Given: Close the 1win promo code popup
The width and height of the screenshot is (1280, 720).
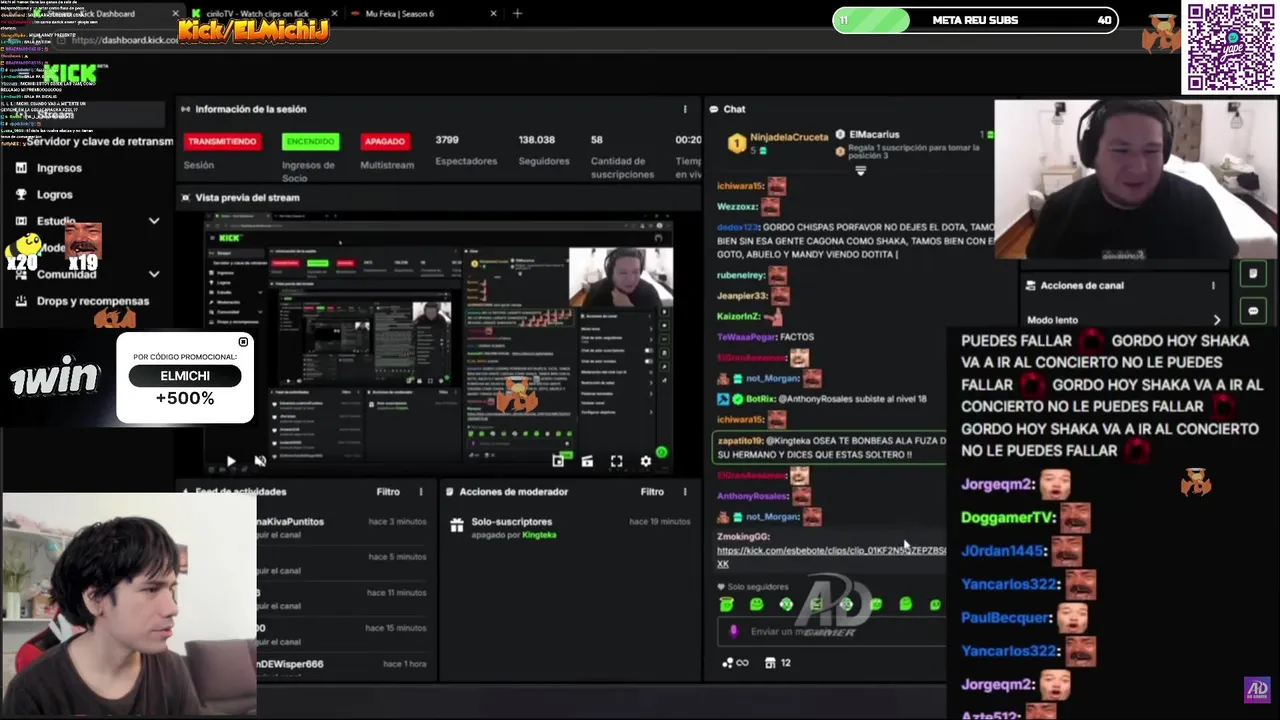Looking at the screenshot, I should pyautogui.click(x=243, y=342).
